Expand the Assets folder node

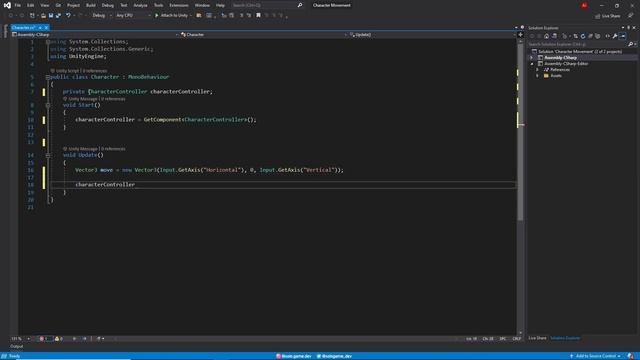[537, 76]
